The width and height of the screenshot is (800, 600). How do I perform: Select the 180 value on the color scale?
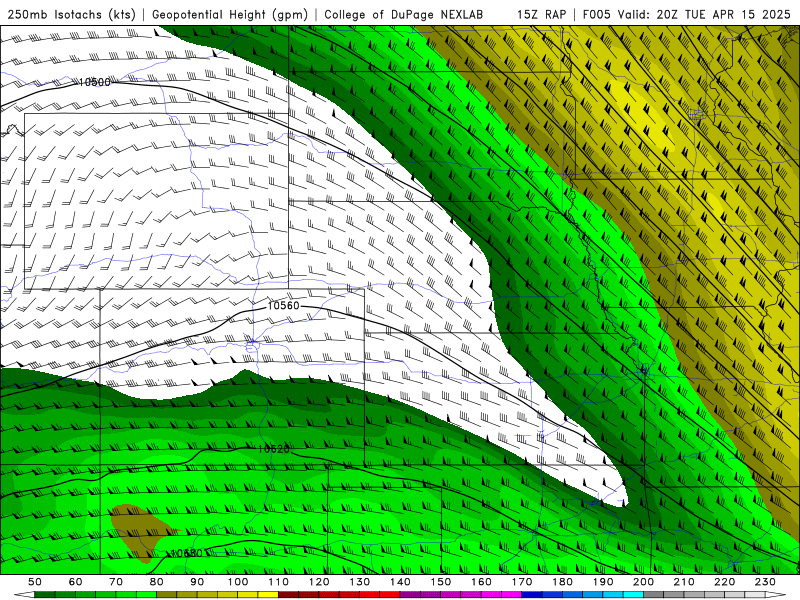pyautogui.click(x=562, y=582)
